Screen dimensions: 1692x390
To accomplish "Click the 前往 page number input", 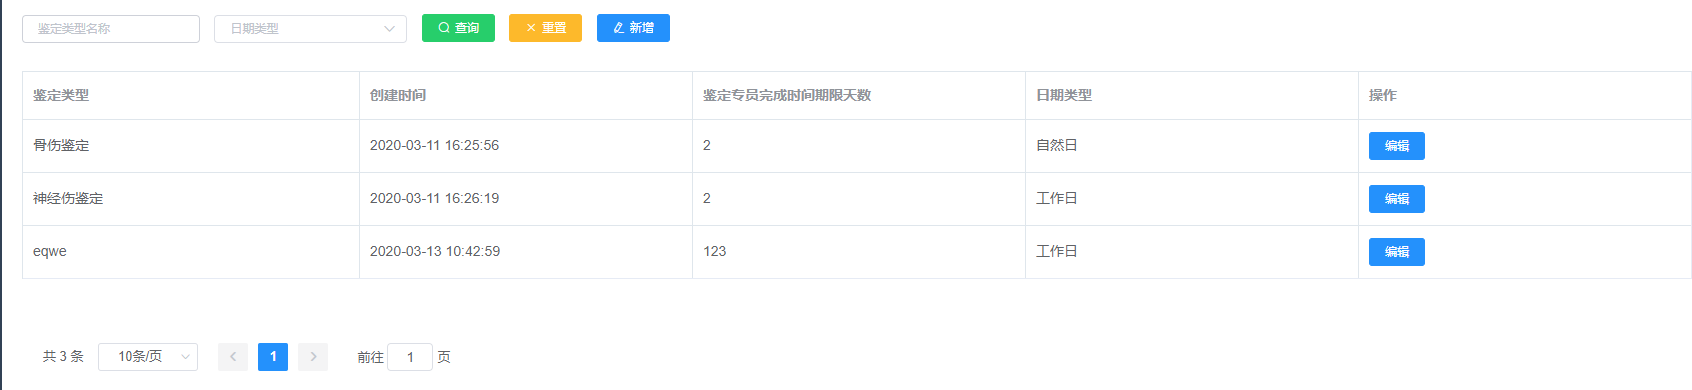I will tap(410, 357).
